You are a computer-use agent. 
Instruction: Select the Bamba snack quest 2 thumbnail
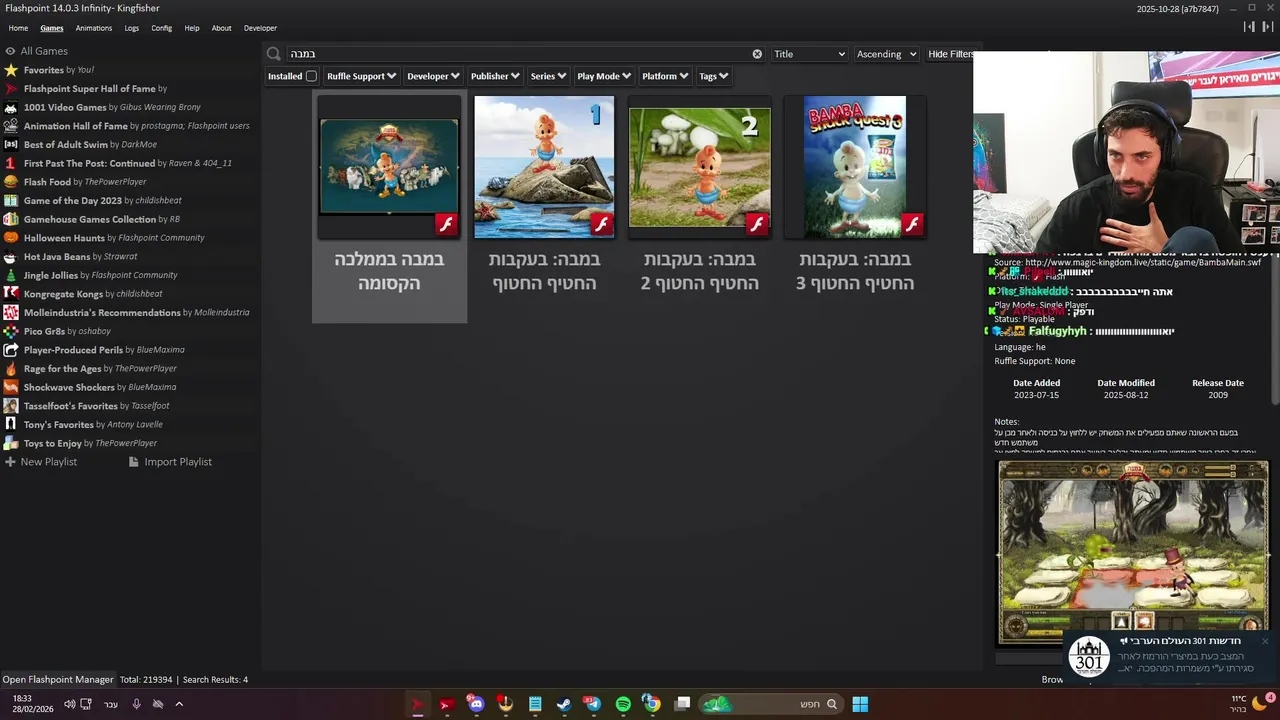[699, 167]
